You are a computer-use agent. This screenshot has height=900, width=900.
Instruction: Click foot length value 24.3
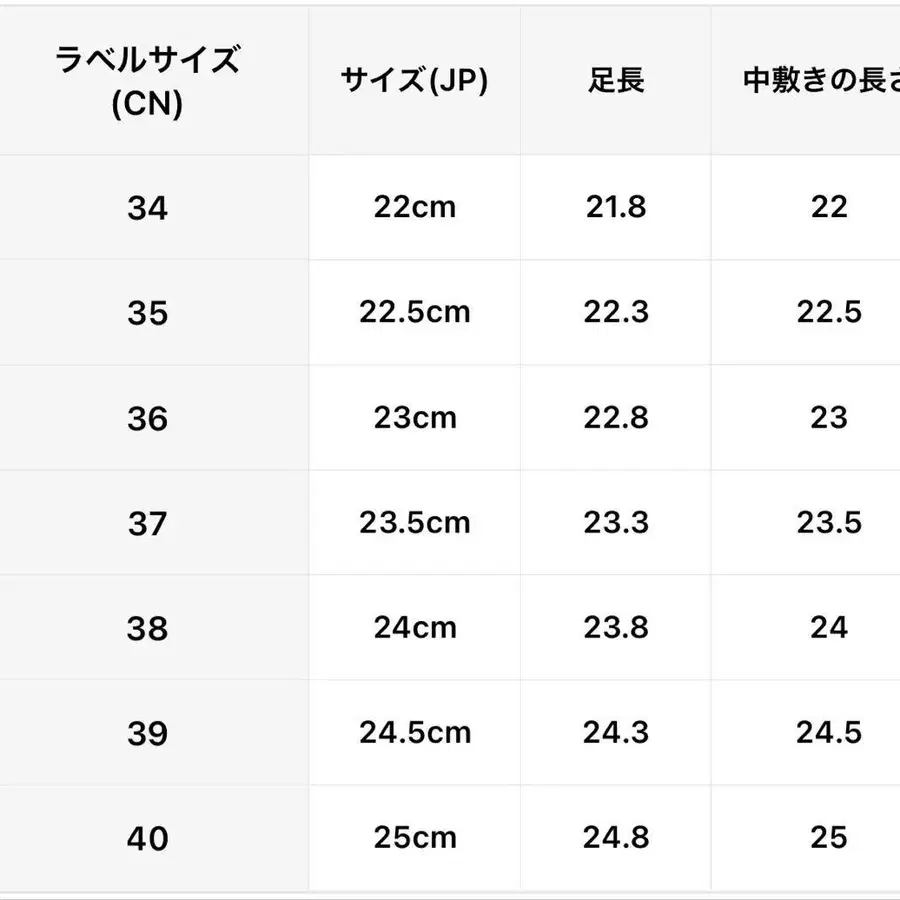[615, 732]
